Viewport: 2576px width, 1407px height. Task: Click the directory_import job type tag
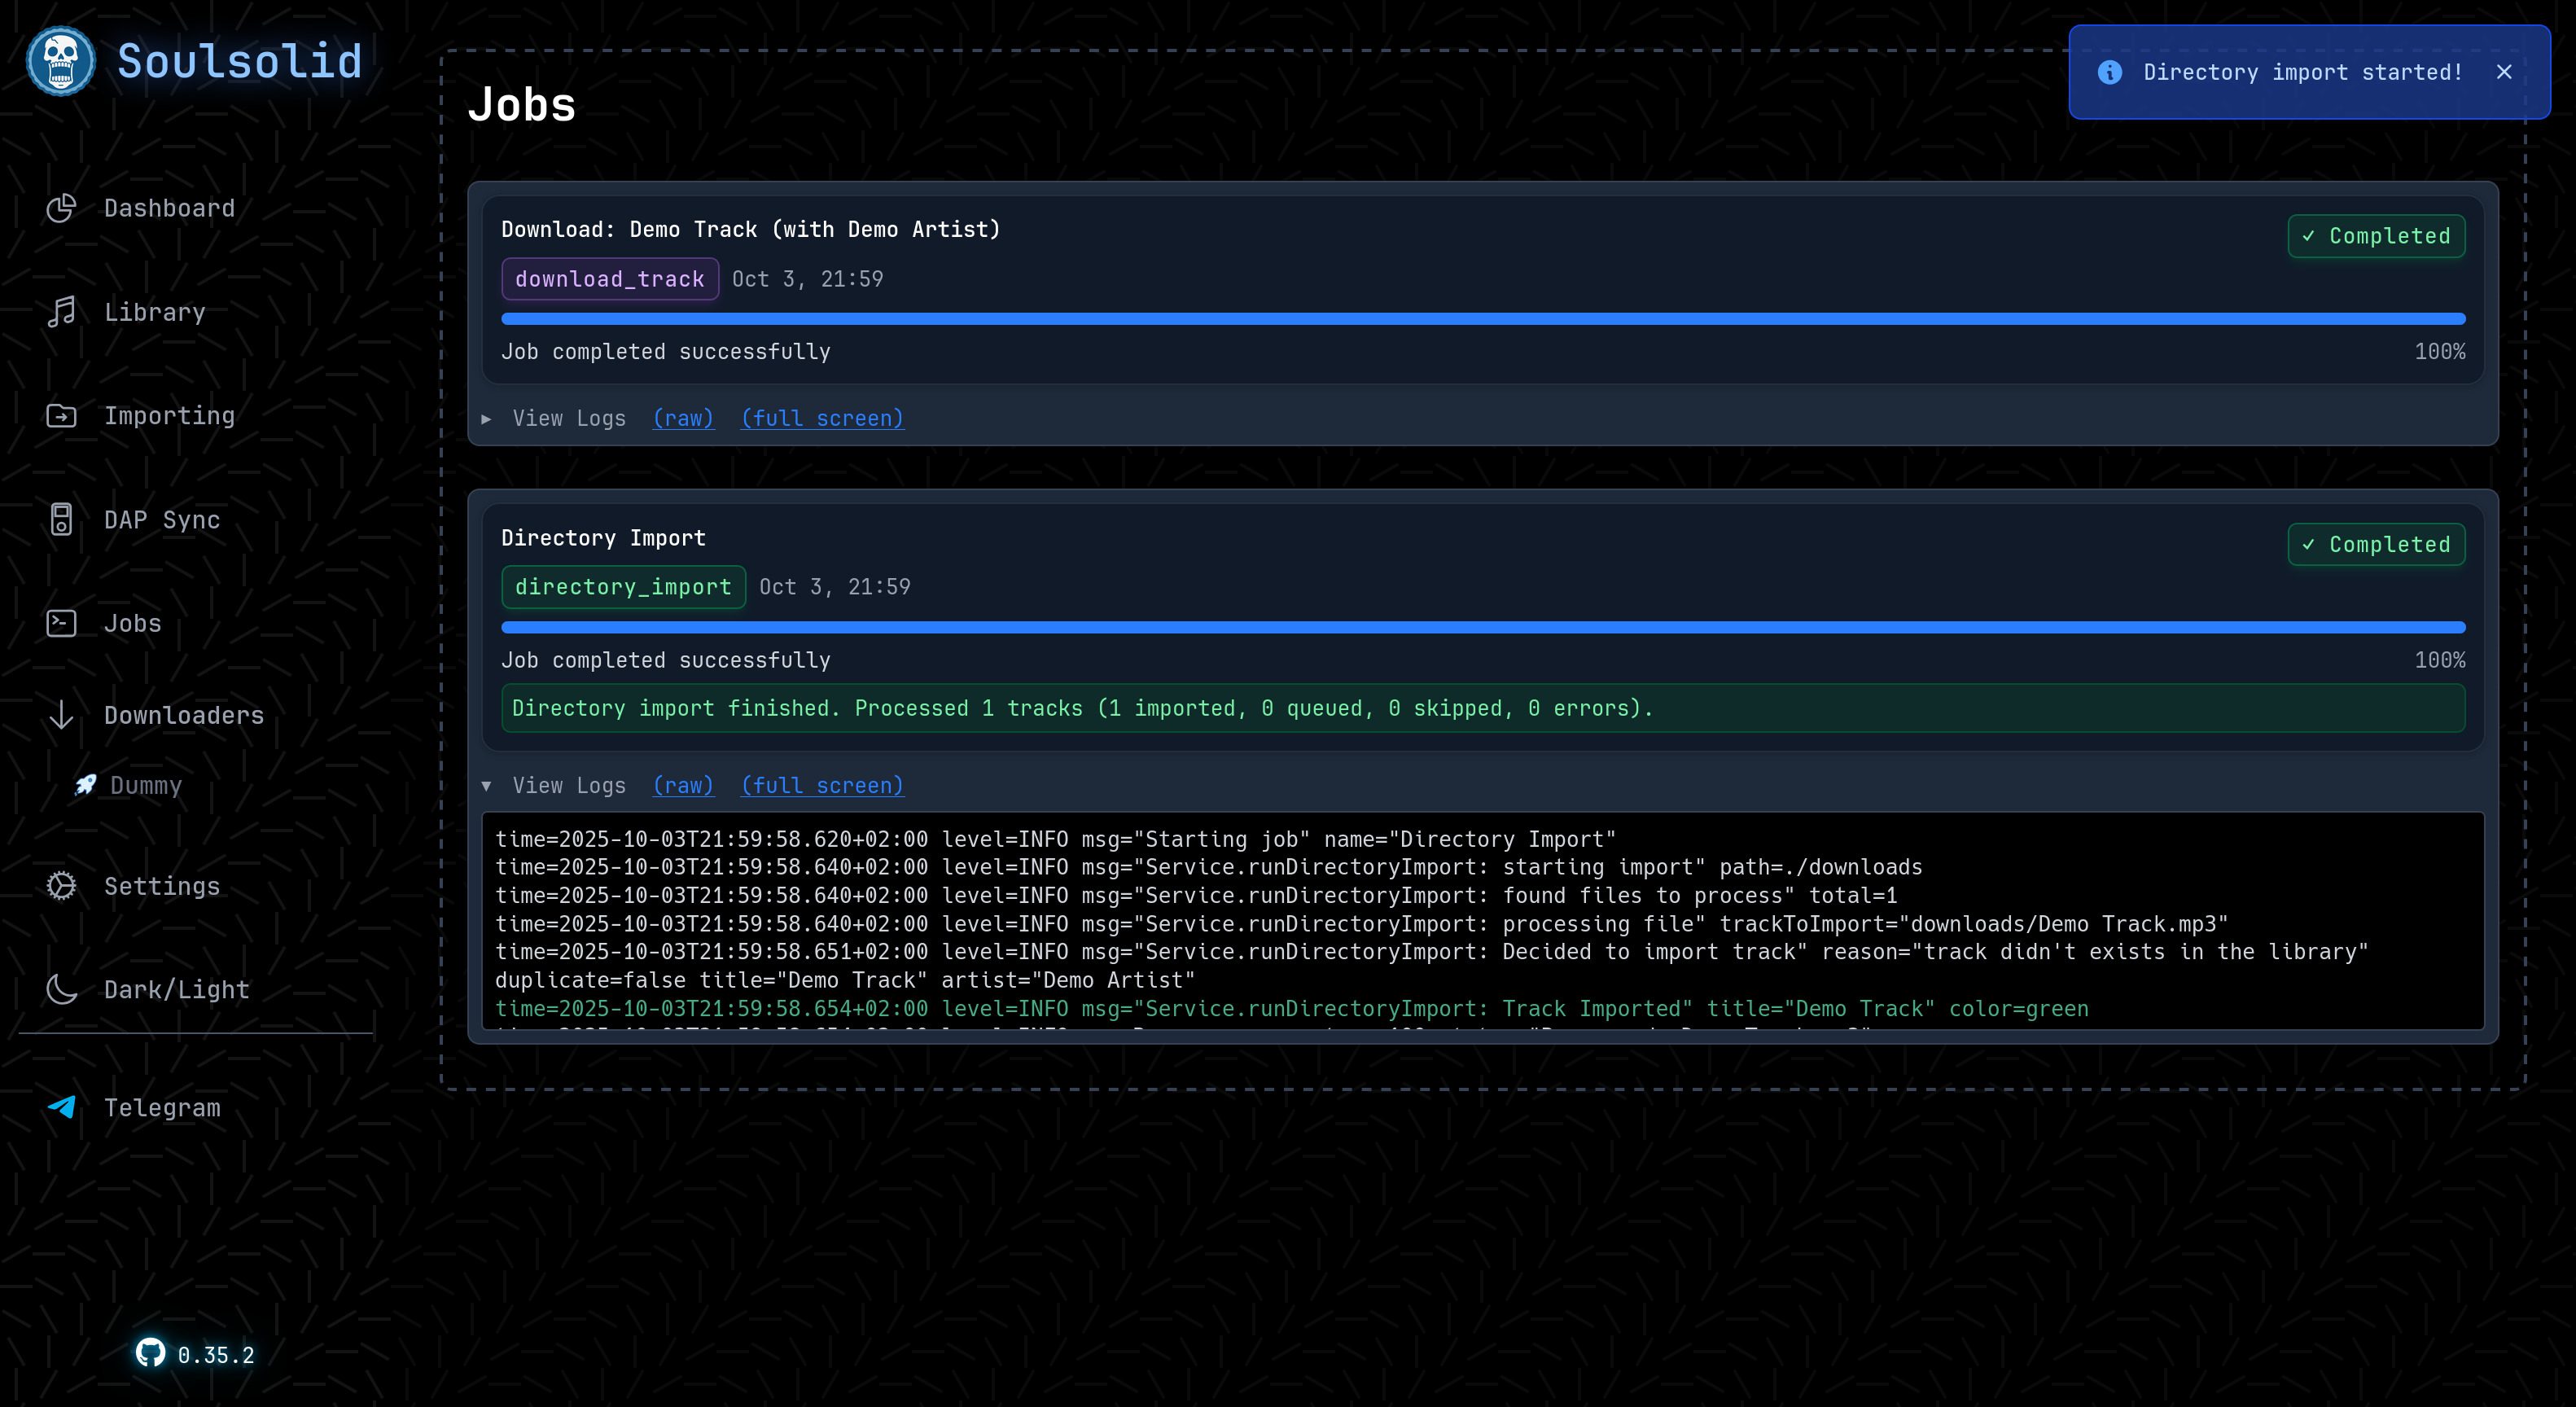pyautogui.click(x=623, y=587)
